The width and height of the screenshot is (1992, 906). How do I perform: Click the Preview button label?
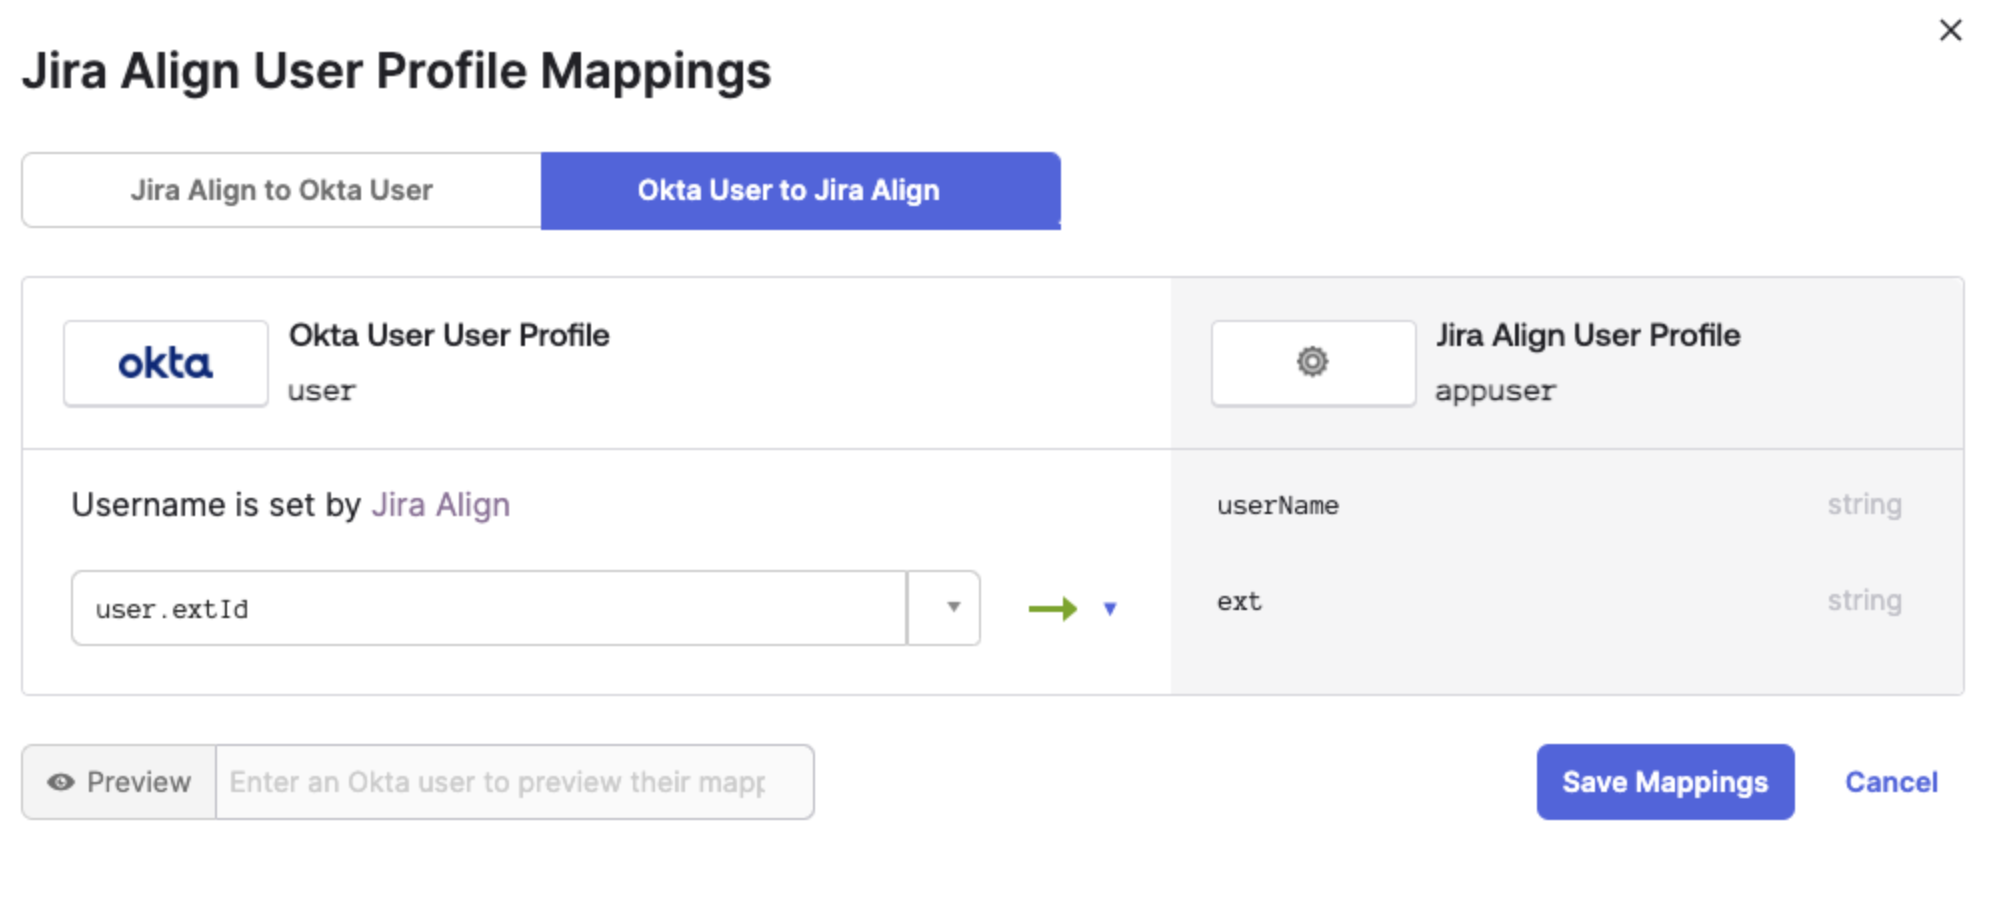coord(138,782)
